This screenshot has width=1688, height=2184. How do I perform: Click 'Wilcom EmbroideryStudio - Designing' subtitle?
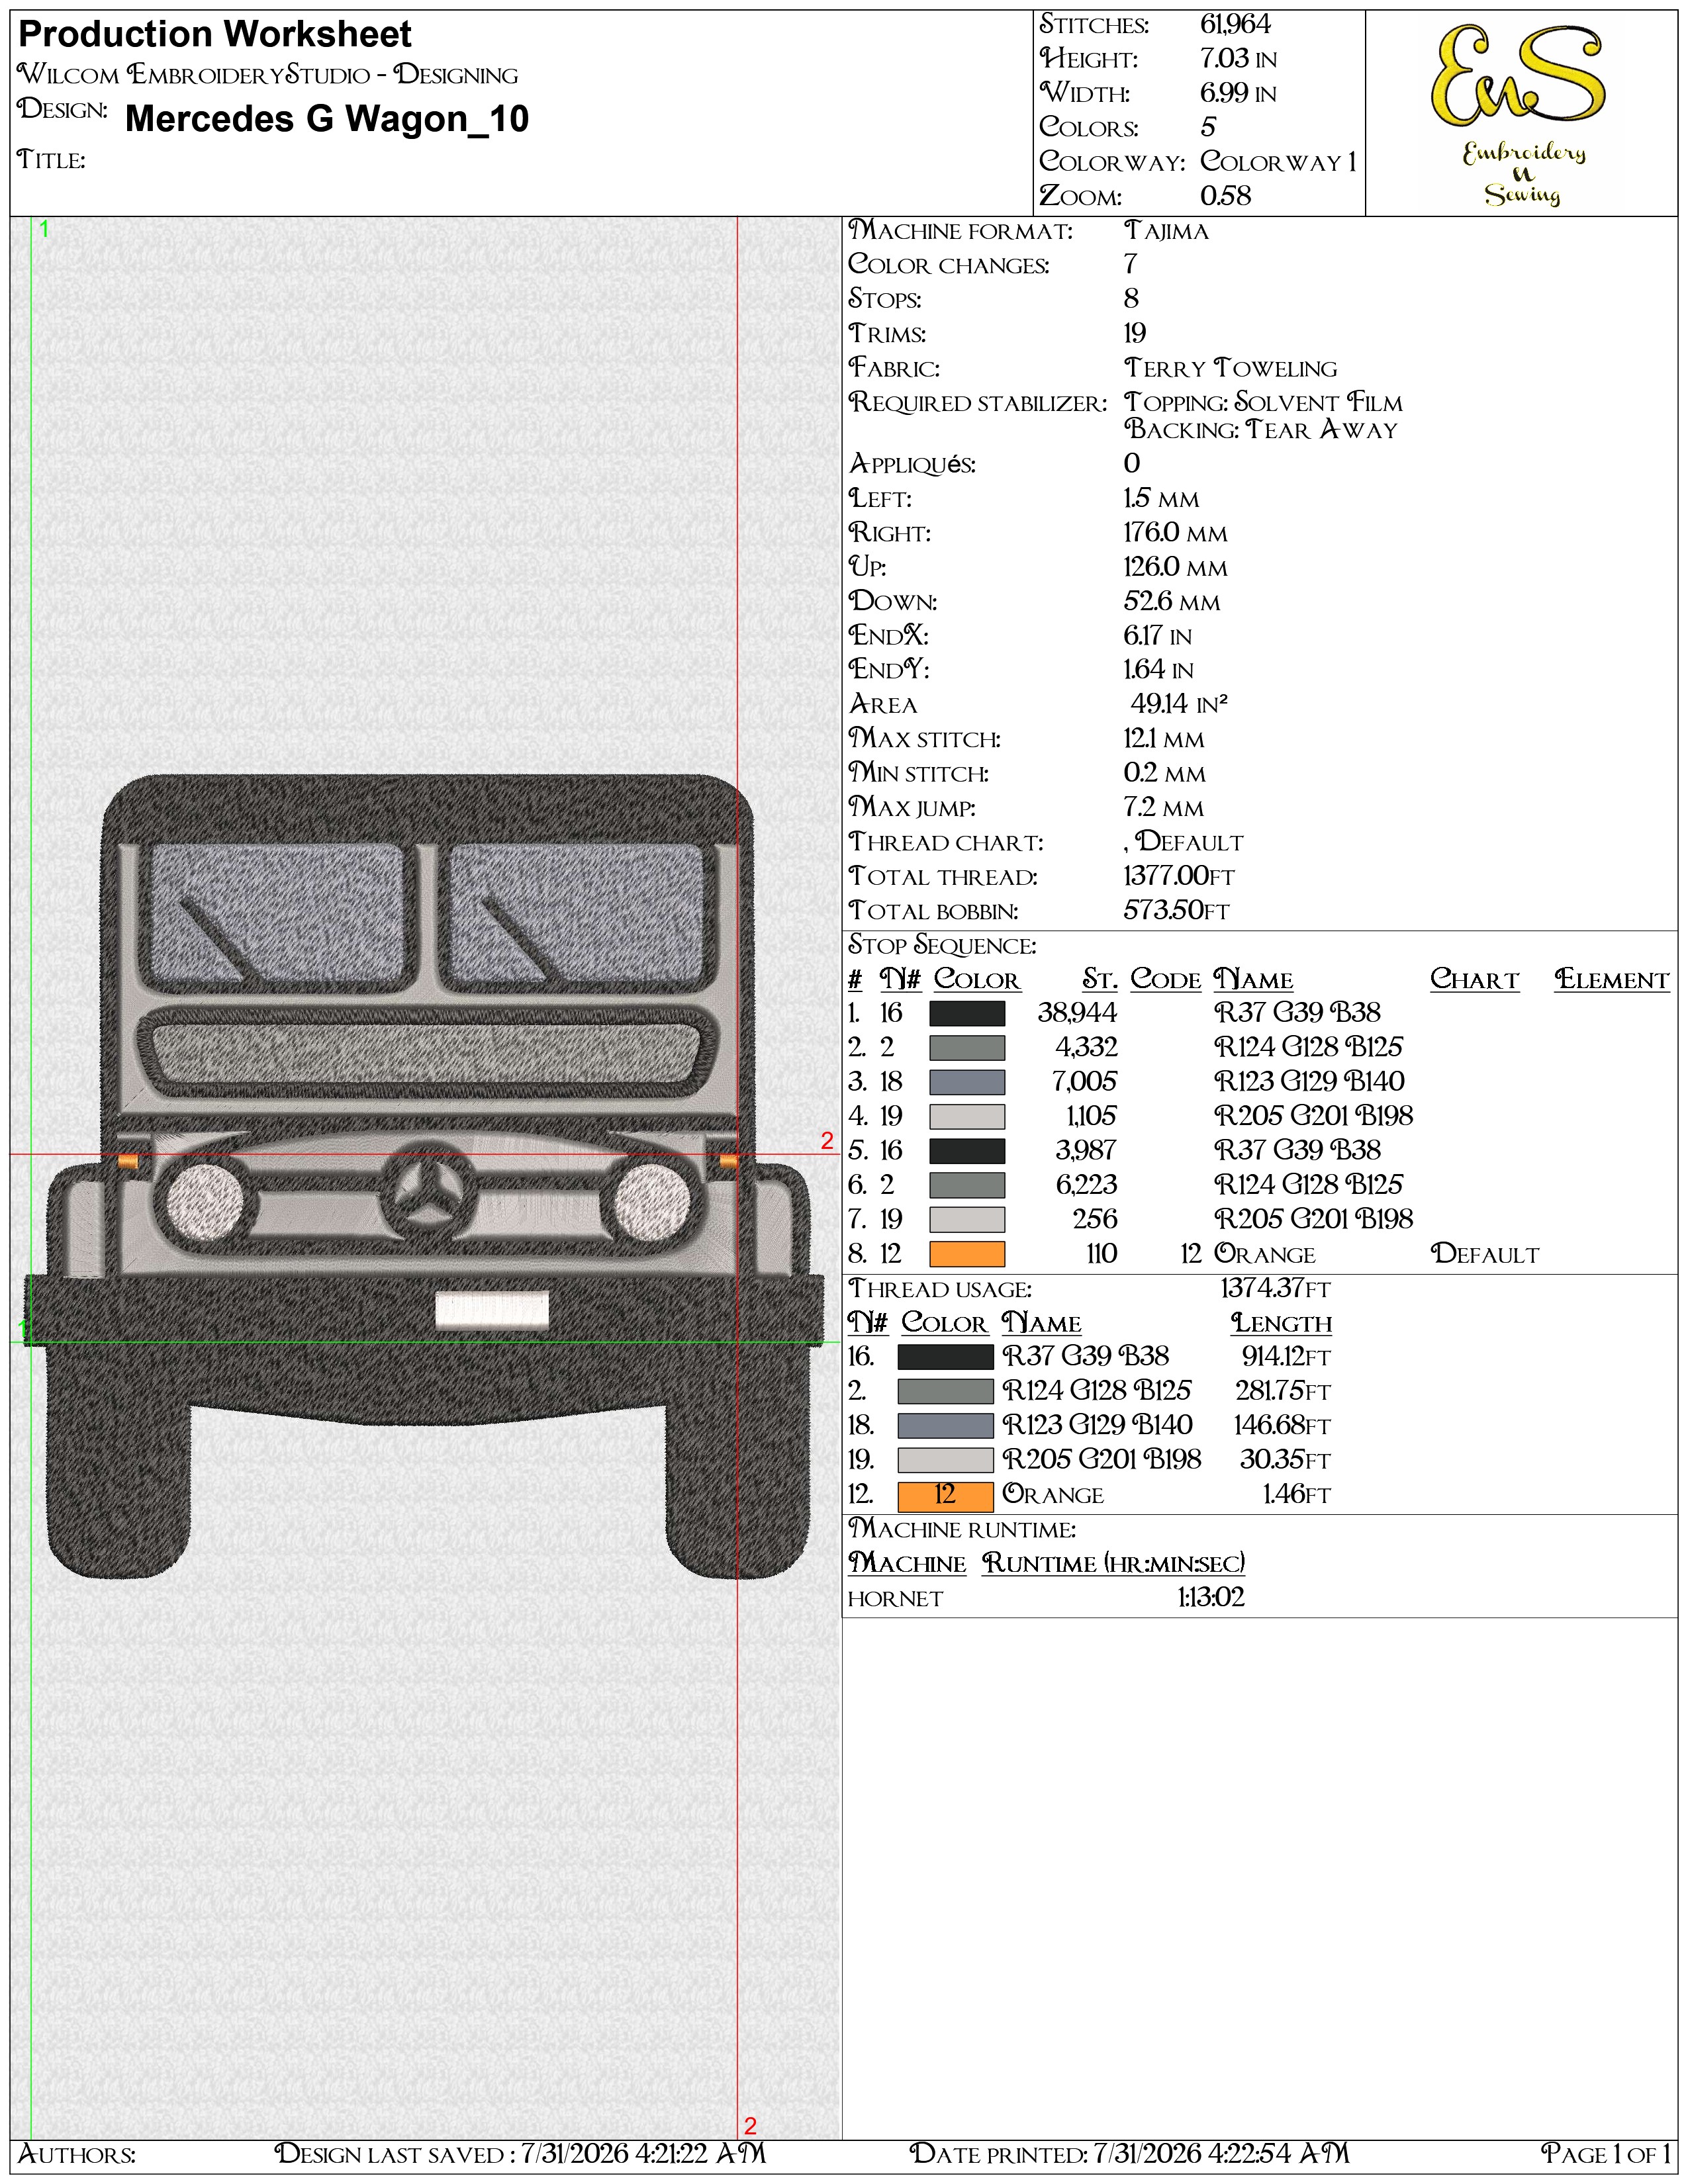click(268, 75)
